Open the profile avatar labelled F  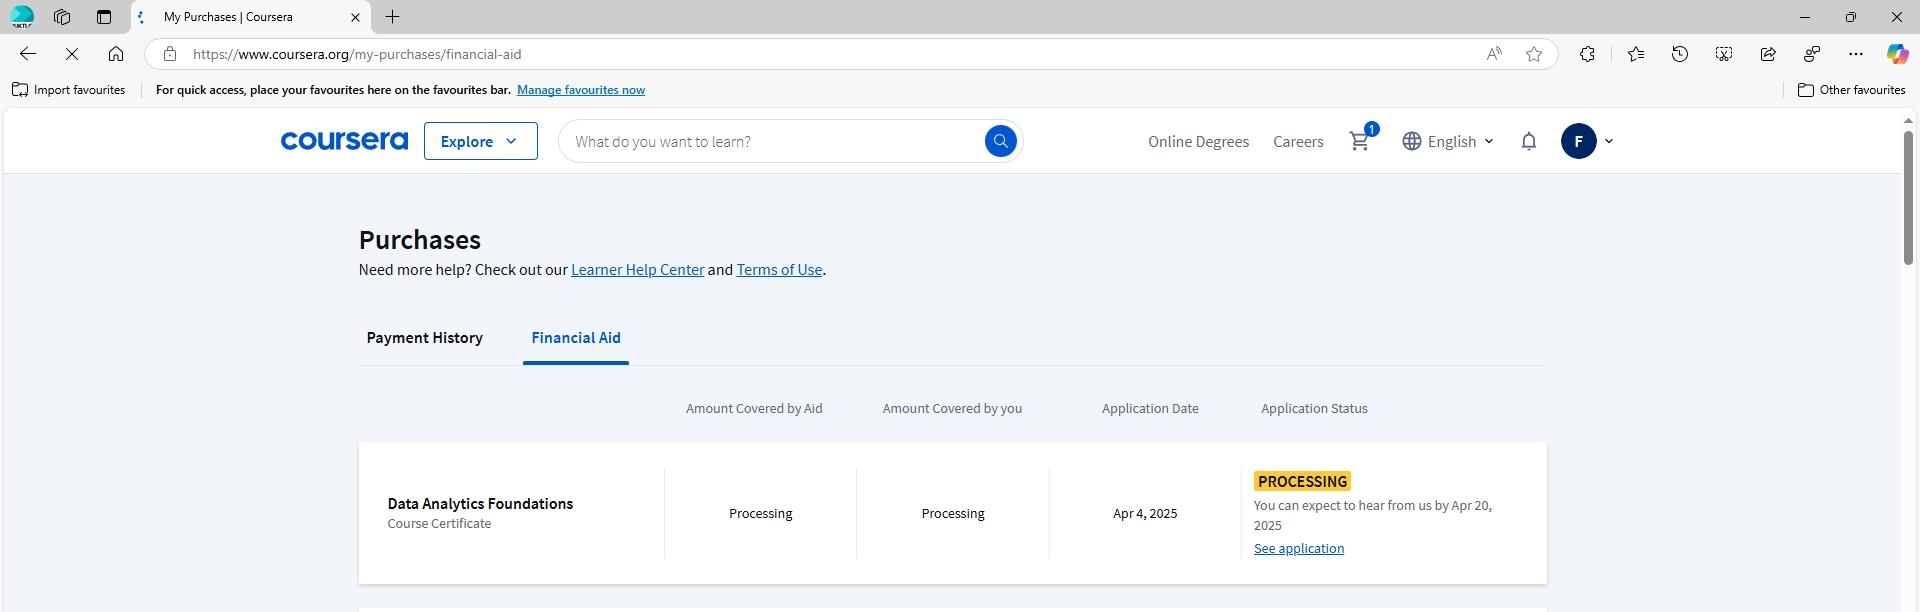[x=1578, y=141]
